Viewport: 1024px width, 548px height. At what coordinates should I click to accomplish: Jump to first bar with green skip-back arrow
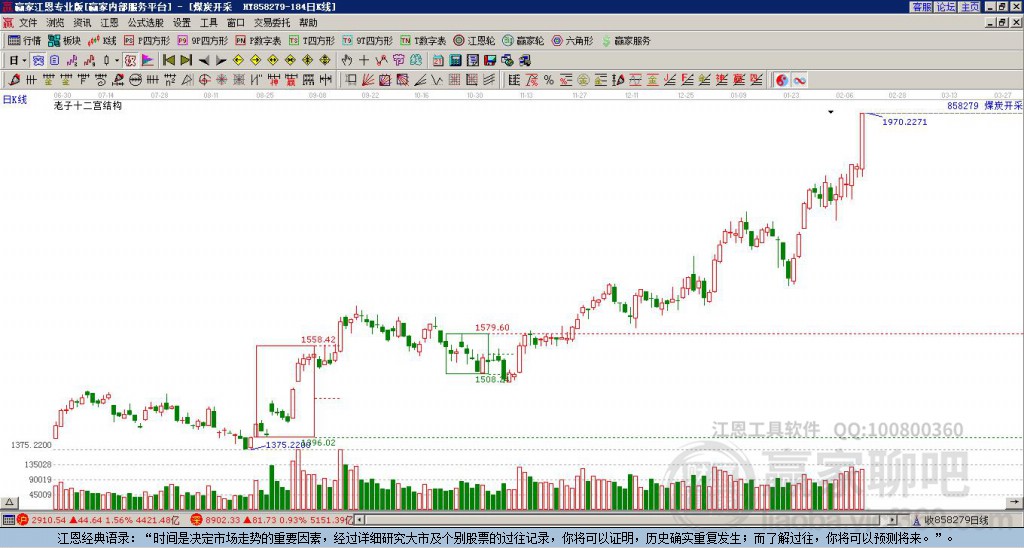point(168,60)
